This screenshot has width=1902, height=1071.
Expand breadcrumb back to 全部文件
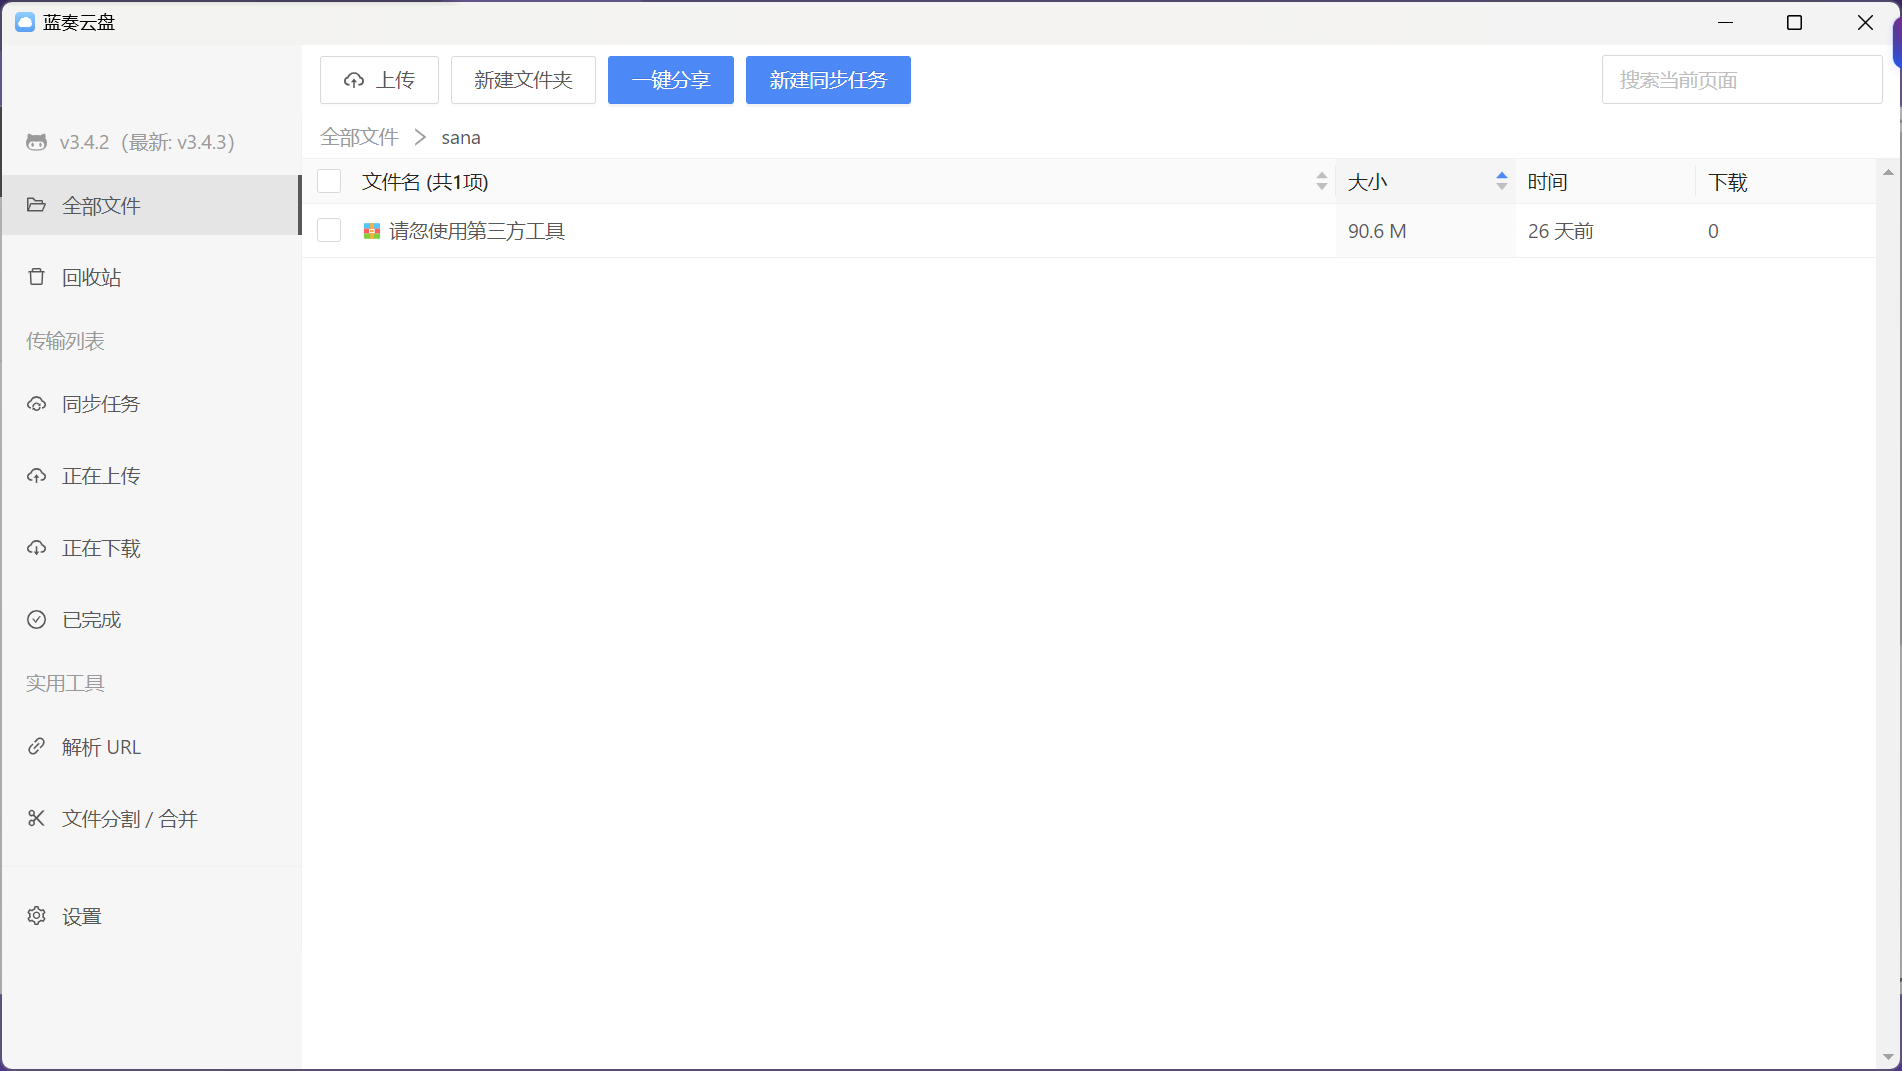tap(358, 137)
